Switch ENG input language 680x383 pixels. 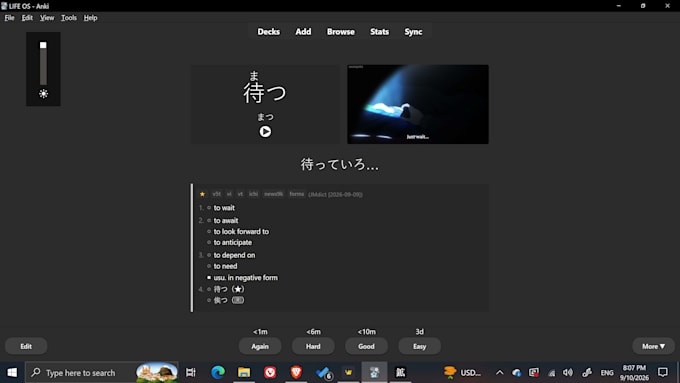[606, 373]
